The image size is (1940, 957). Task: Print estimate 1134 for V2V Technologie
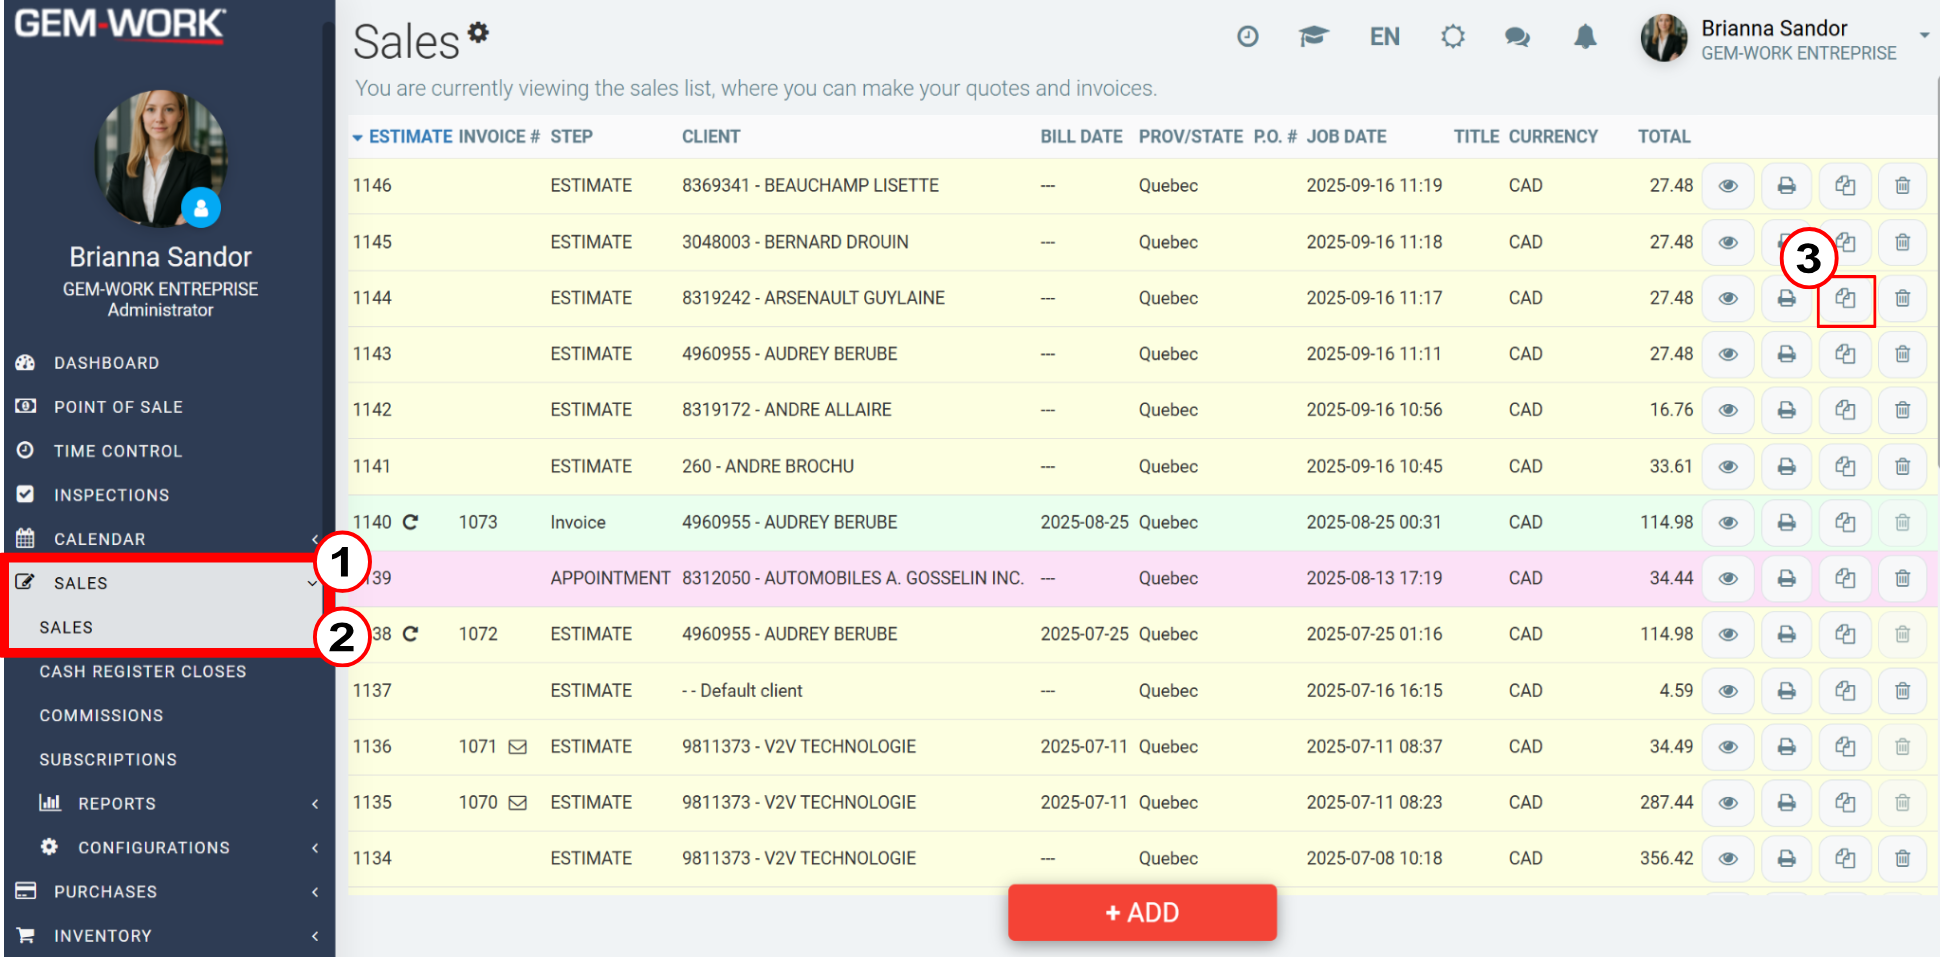[x=1786, y=858]
